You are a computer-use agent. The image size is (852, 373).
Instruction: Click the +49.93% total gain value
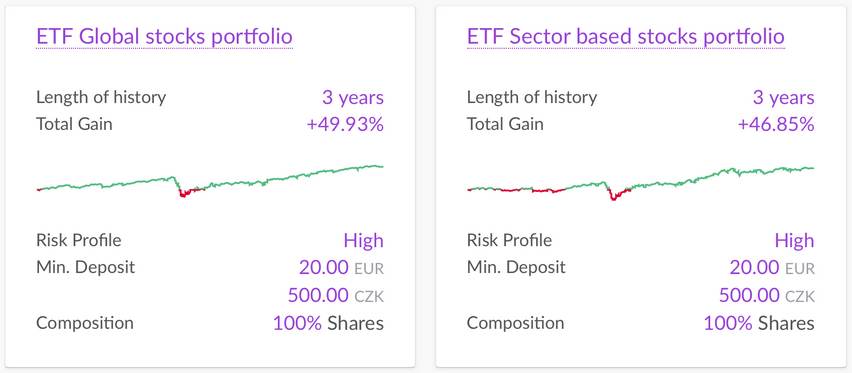(345, 125)
